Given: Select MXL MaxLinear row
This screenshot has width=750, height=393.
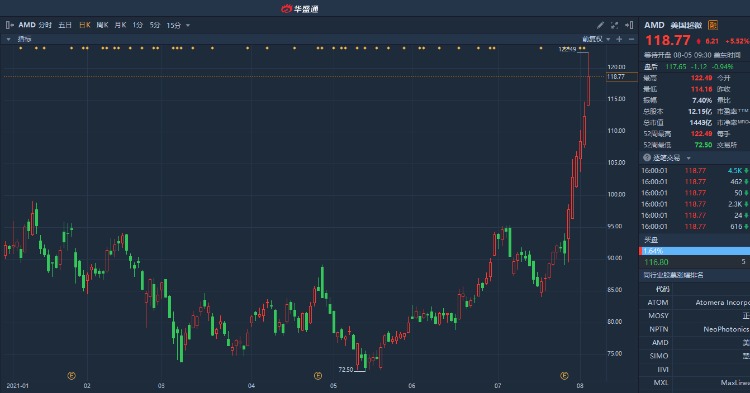Looking at the screenshot, I should click(695, 383).
